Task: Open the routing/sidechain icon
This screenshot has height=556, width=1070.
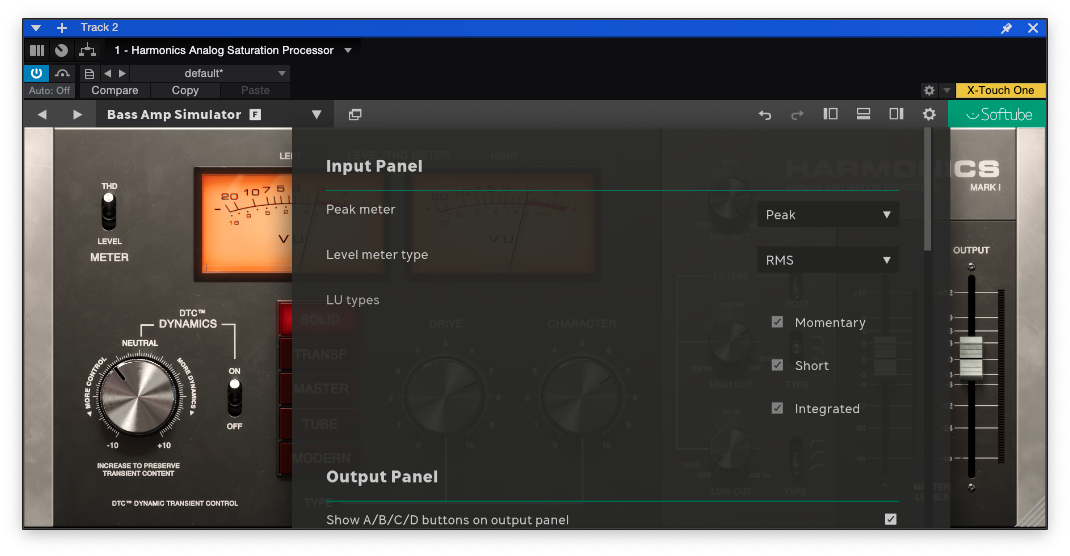Action: coord(87,50)
